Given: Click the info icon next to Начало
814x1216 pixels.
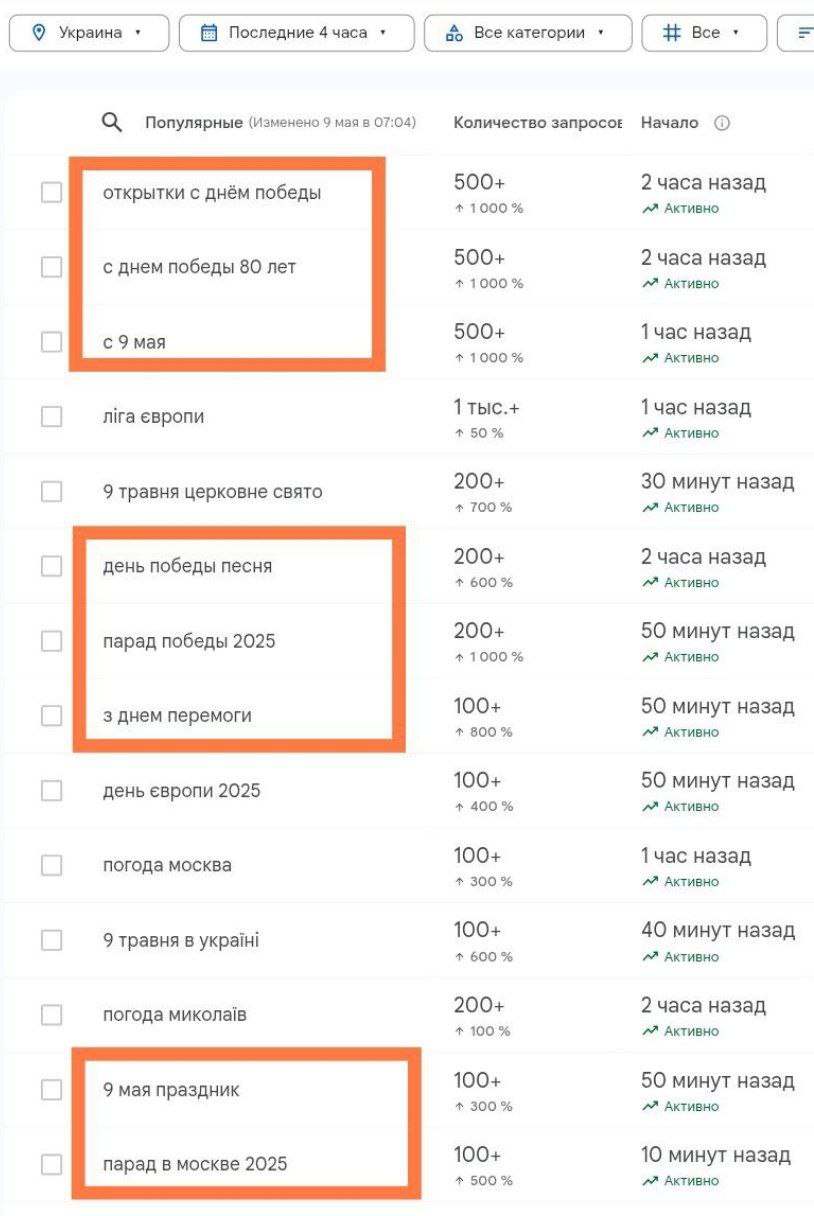Looking at the screenshot, I should (x=722, y=123).
